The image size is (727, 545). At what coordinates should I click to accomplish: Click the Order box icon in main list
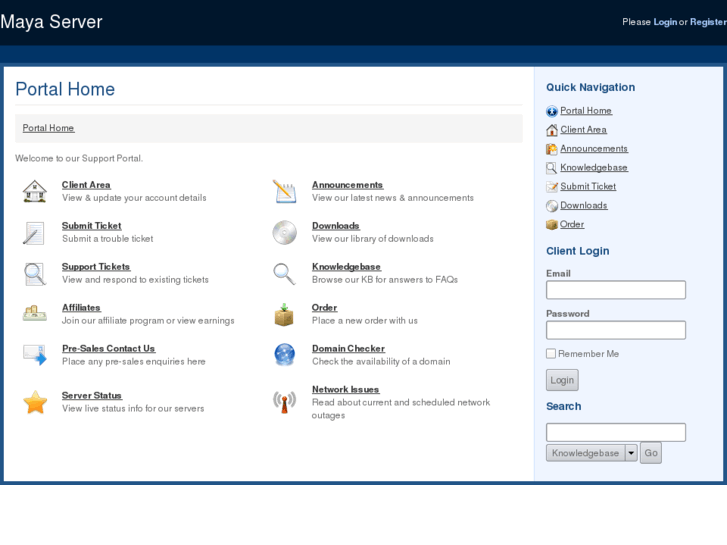click(x=284, y=315)
